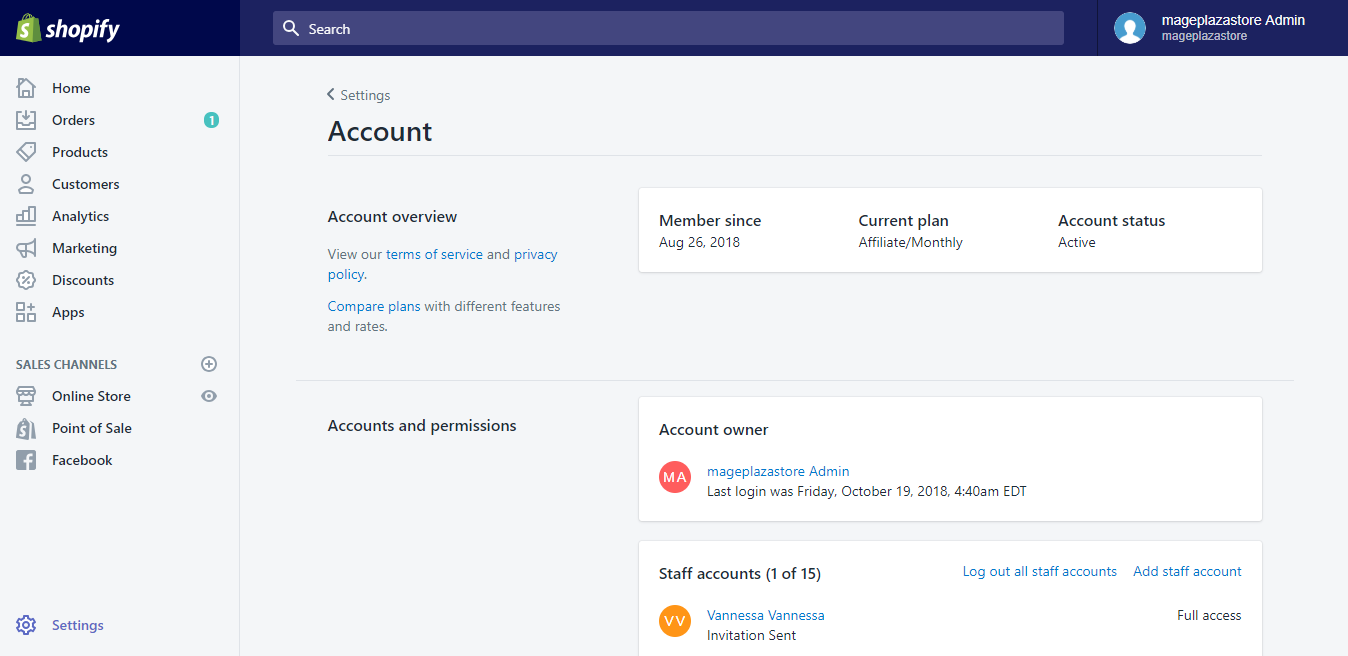Click the 'Invitation Sent' status text
Screen dimensions: 1348x656
pos(751,635)
